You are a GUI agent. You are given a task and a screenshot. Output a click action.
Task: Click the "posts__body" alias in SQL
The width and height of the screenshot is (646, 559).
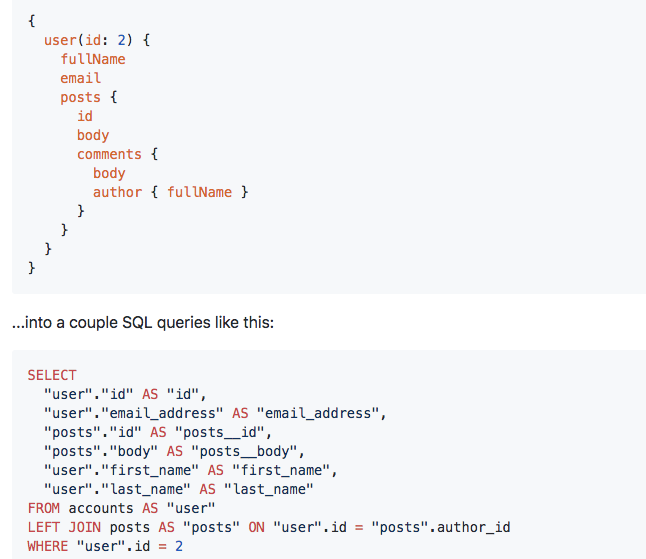point(245,451)
